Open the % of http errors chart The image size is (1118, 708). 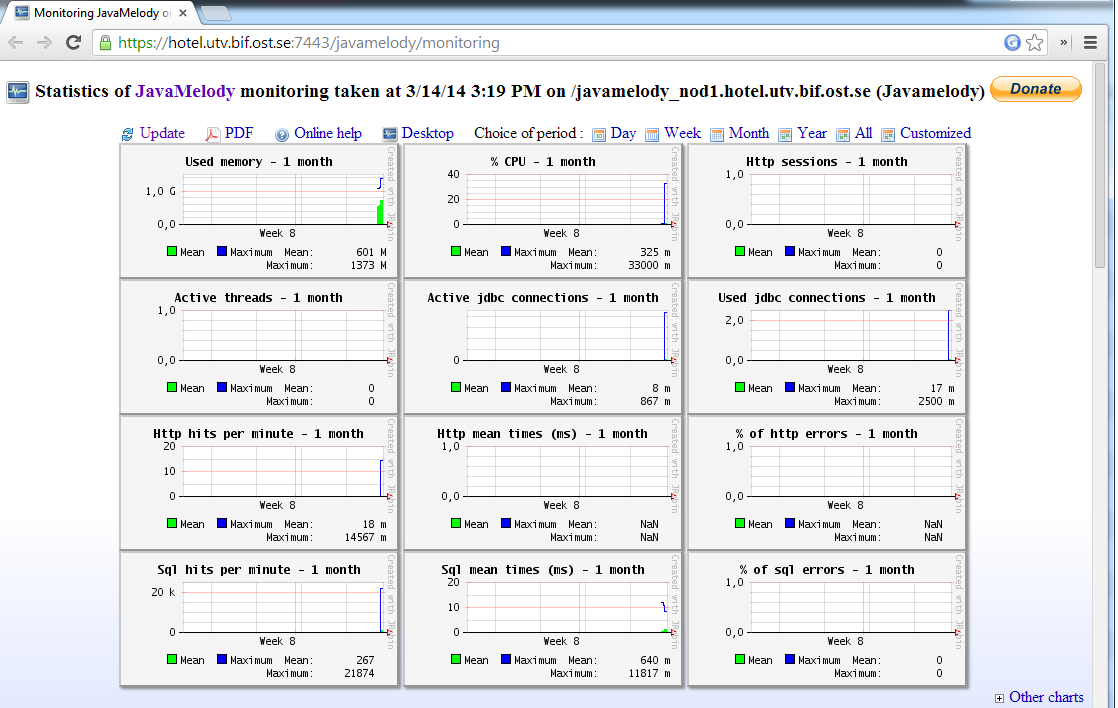(x=826, y=483)
